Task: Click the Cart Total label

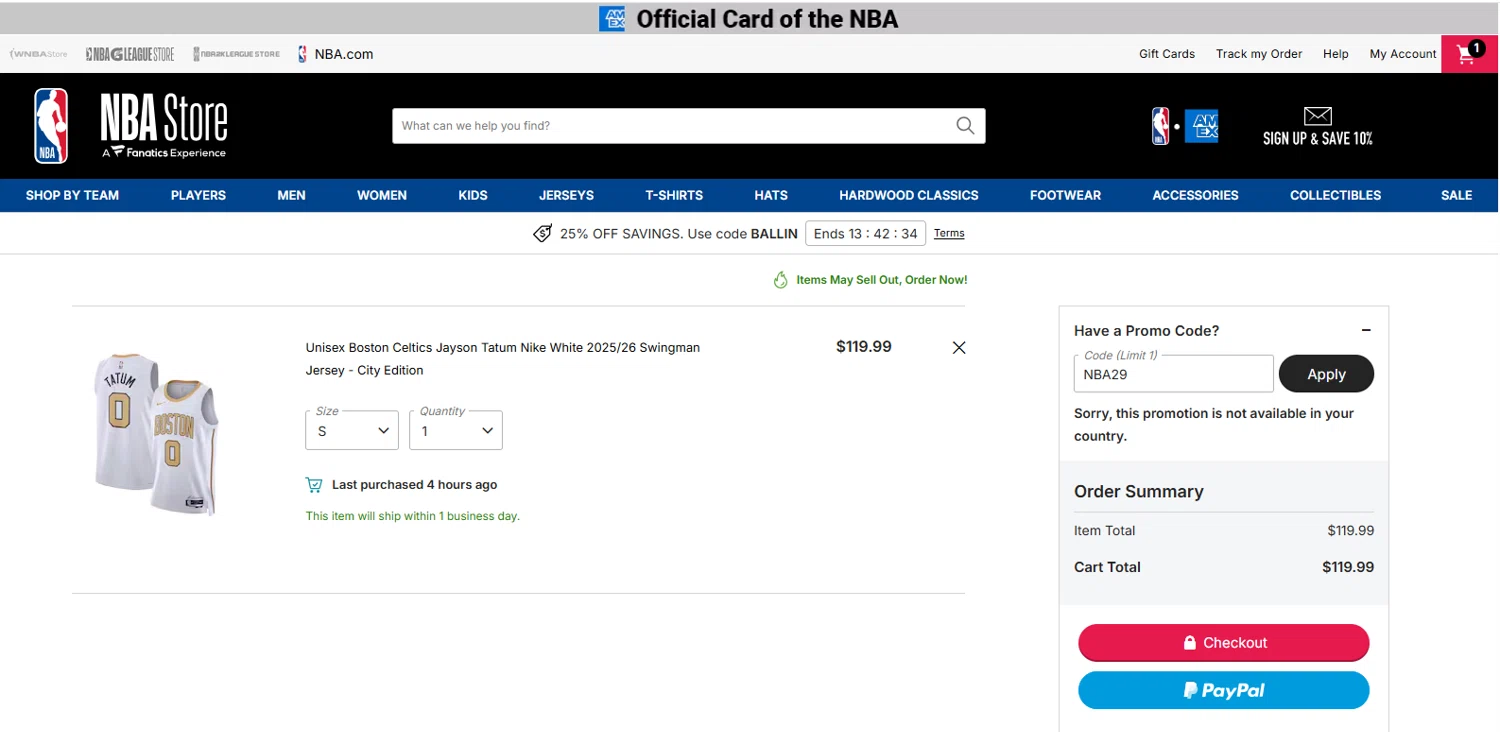Action: (x=1107, y=567)
